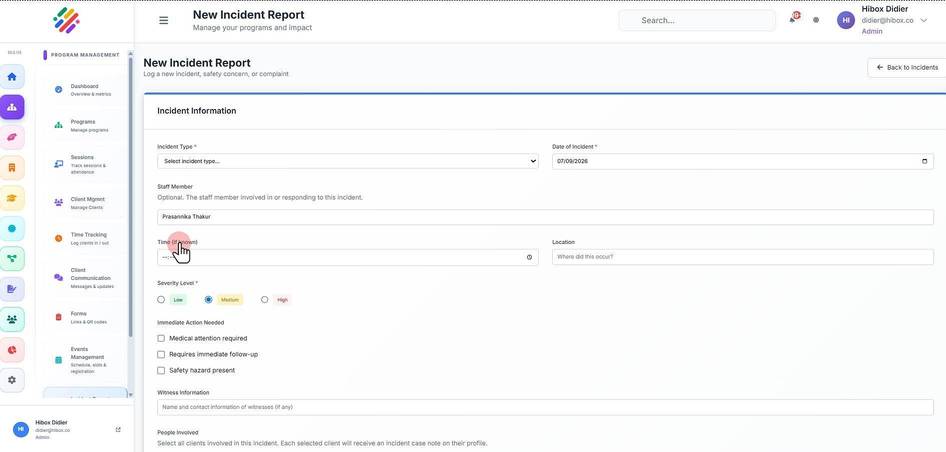Open Client Communication menu item
Viewport: 946px width, 452px height.
(84, 278)
